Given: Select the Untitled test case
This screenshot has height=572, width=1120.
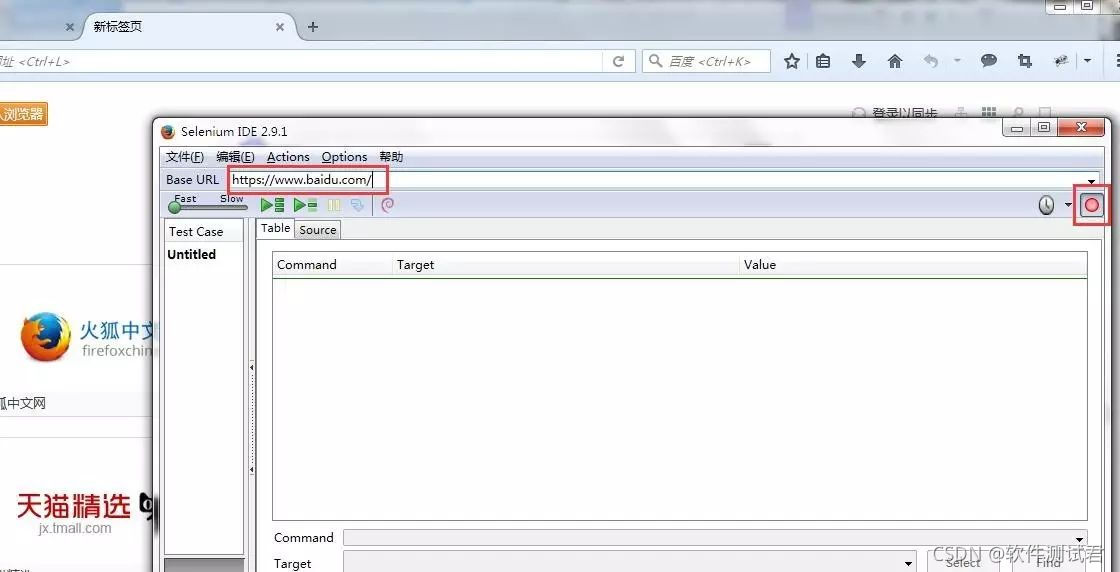Looking at the screenshot, I should [x=192, y=255].
